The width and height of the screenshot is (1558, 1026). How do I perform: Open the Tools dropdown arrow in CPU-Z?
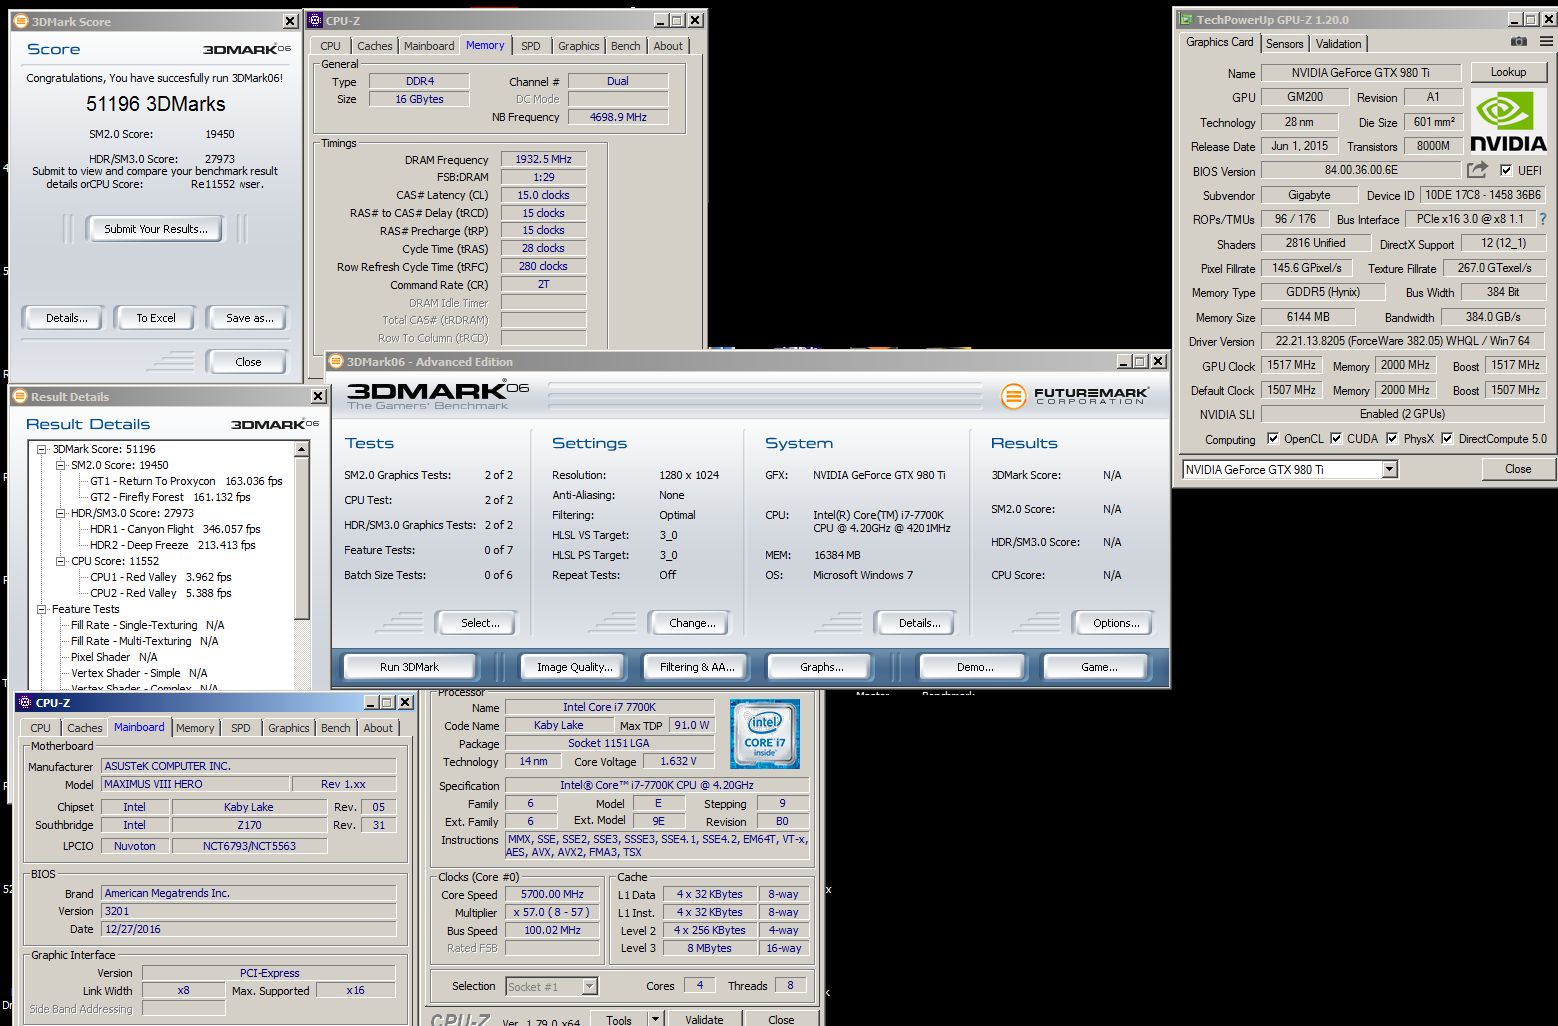tap(655, 1020)
